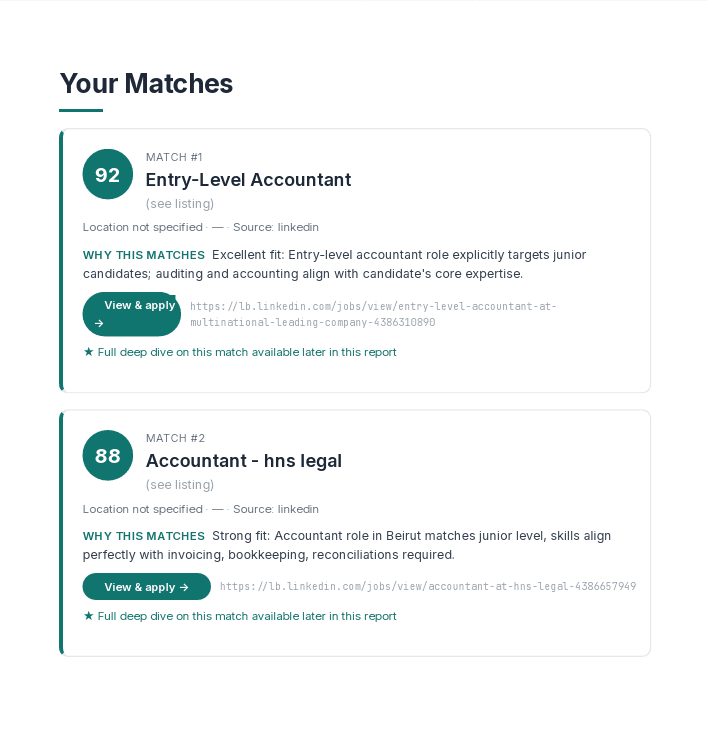The height and width of the screenshot is (733, 707).
Task: Select the Accountant - hns legal title
Action: (244, 461)
